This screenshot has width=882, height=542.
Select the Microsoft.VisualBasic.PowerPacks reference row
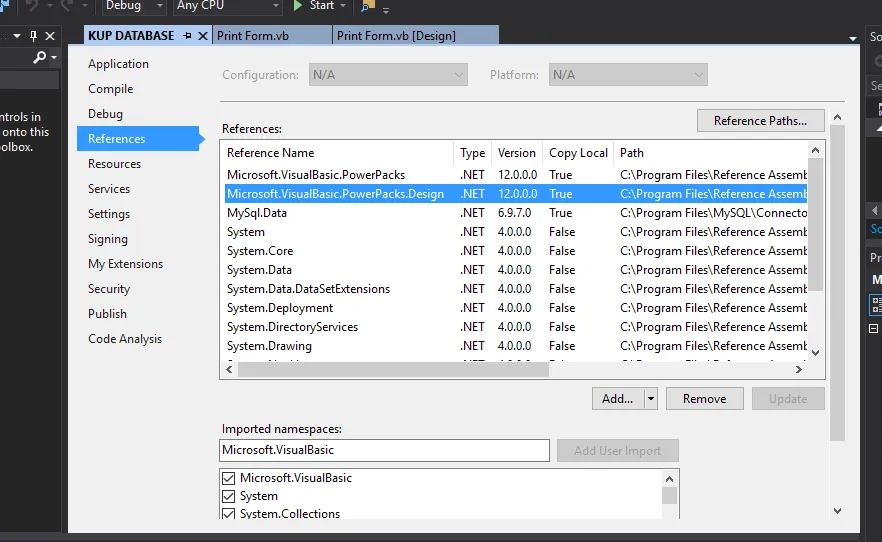(516, 175)
